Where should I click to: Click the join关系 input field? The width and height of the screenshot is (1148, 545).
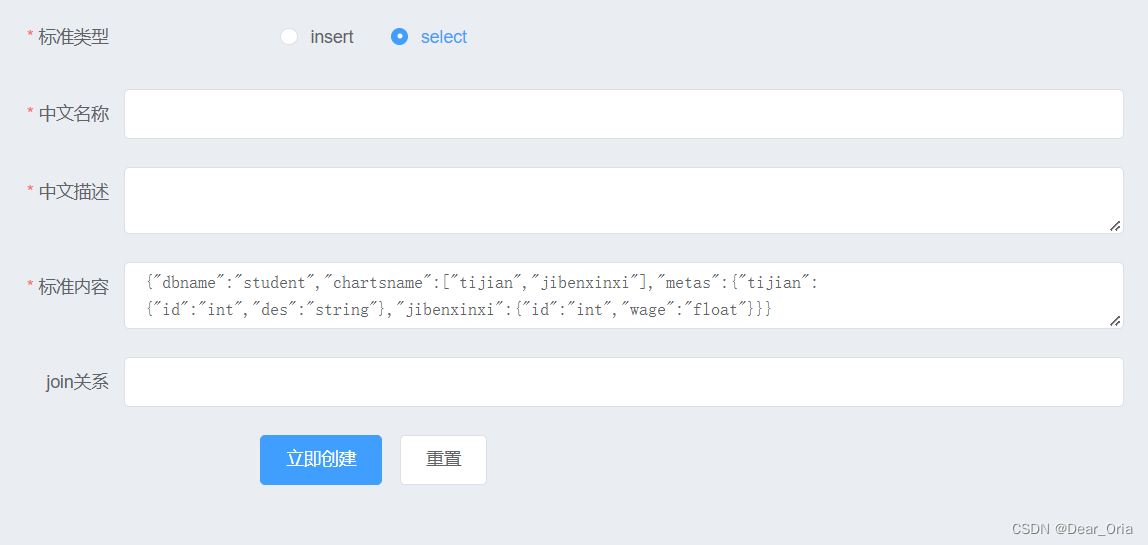624,382
